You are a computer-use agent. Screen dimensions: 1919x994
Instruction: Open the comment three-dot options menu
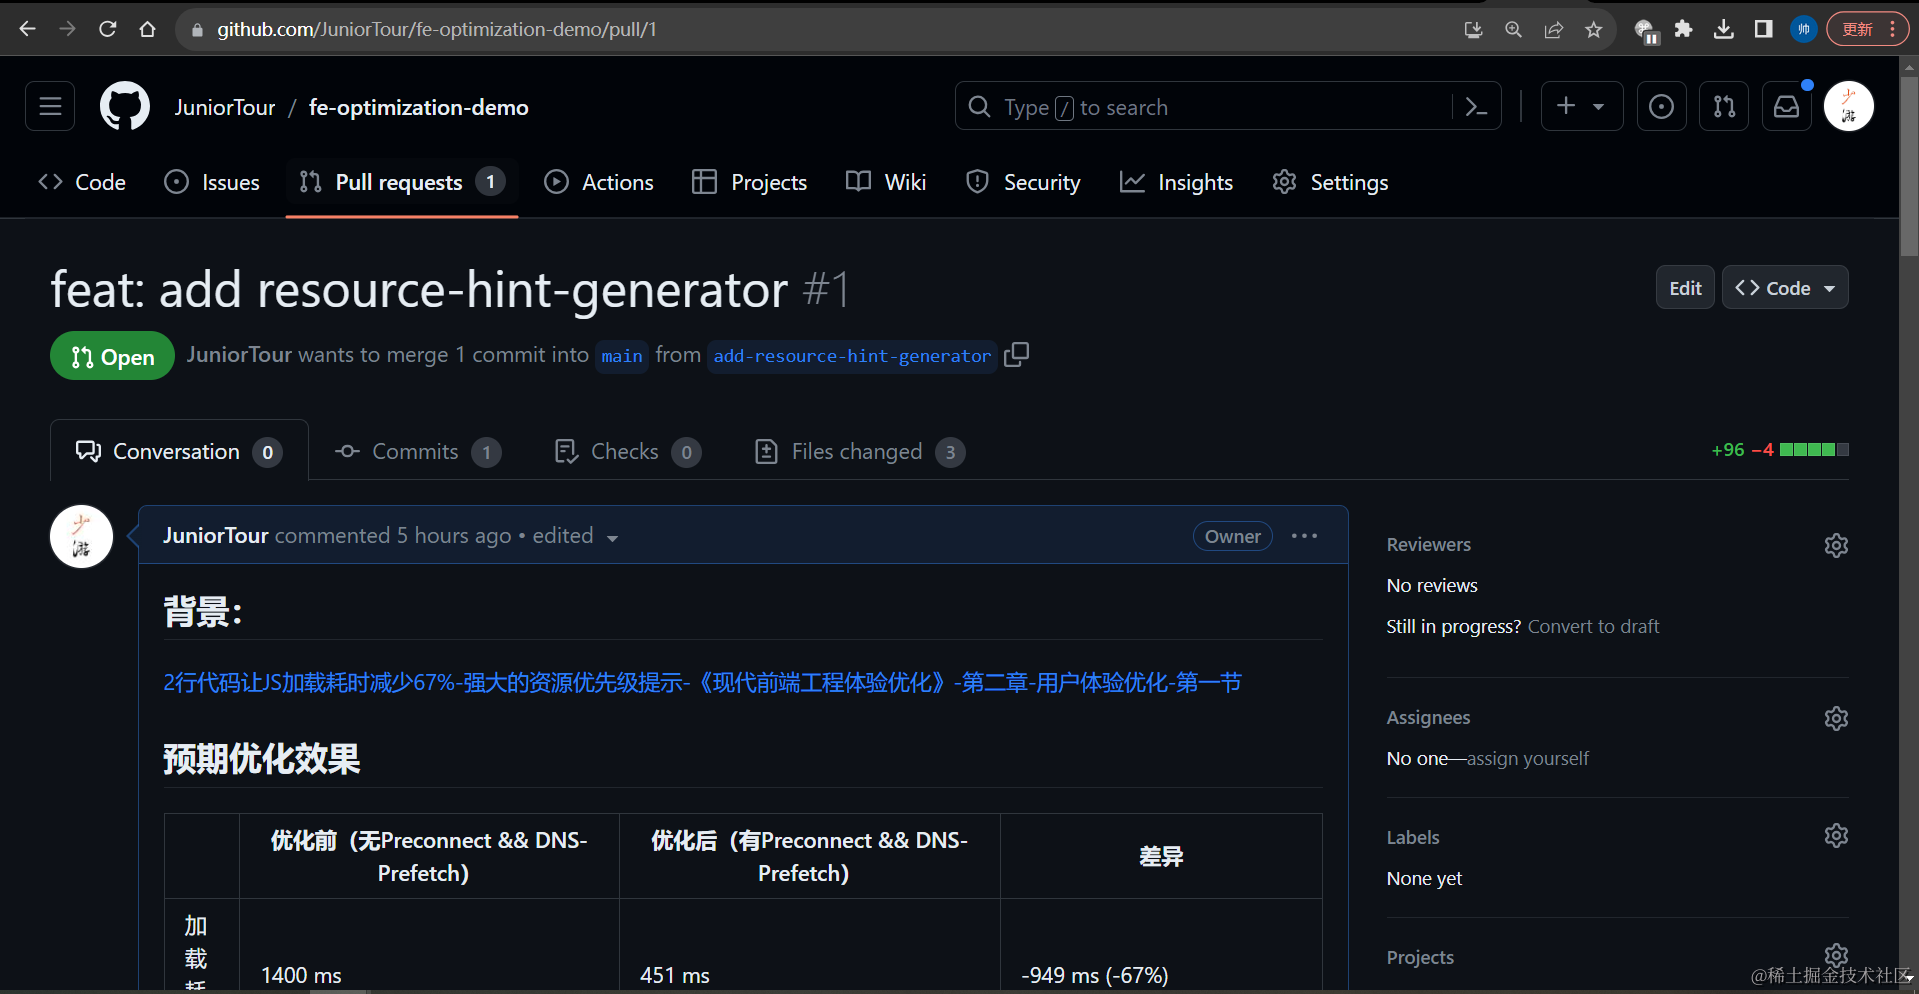pos(1304,536)
